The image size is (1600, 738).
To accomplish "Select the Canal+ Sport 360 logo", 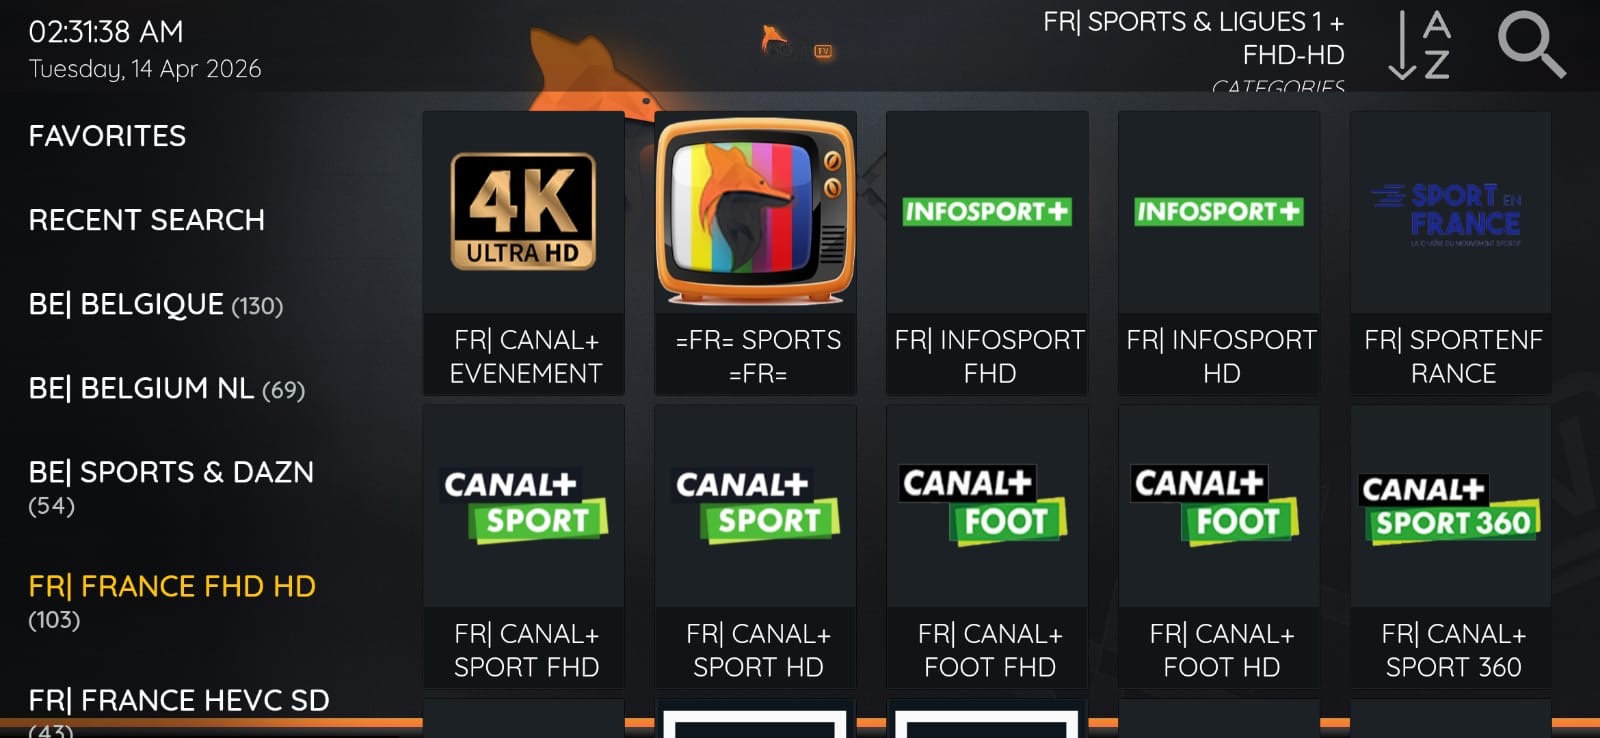I will point(1451,509).
